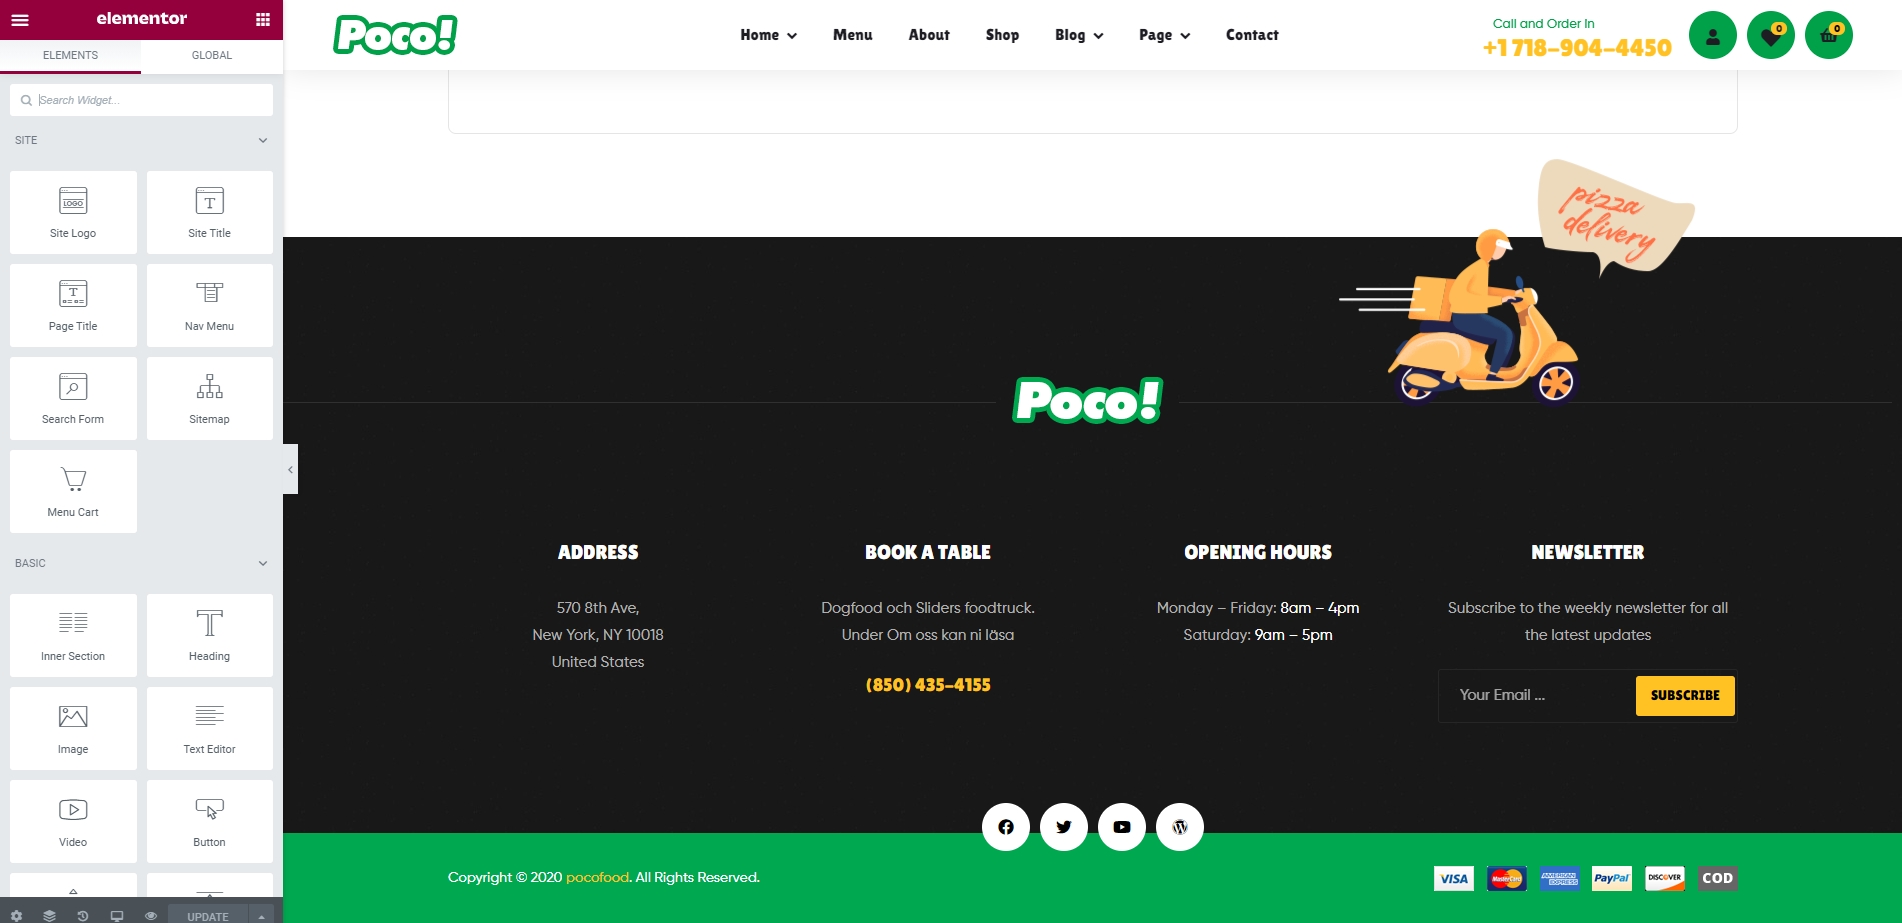Hide the Elementor panel with collapse arrow
Screen dimensions: 1902x923
(x=290, y=469)
